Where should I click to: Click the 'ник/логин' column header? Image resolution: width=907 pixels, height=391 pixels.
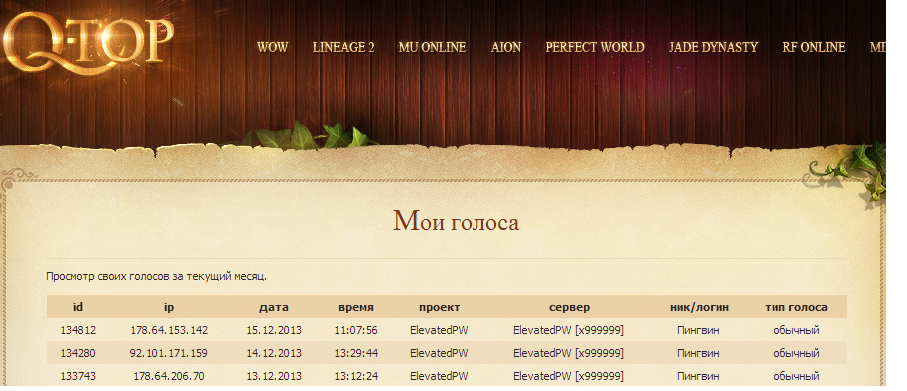[x=699, y=308]
